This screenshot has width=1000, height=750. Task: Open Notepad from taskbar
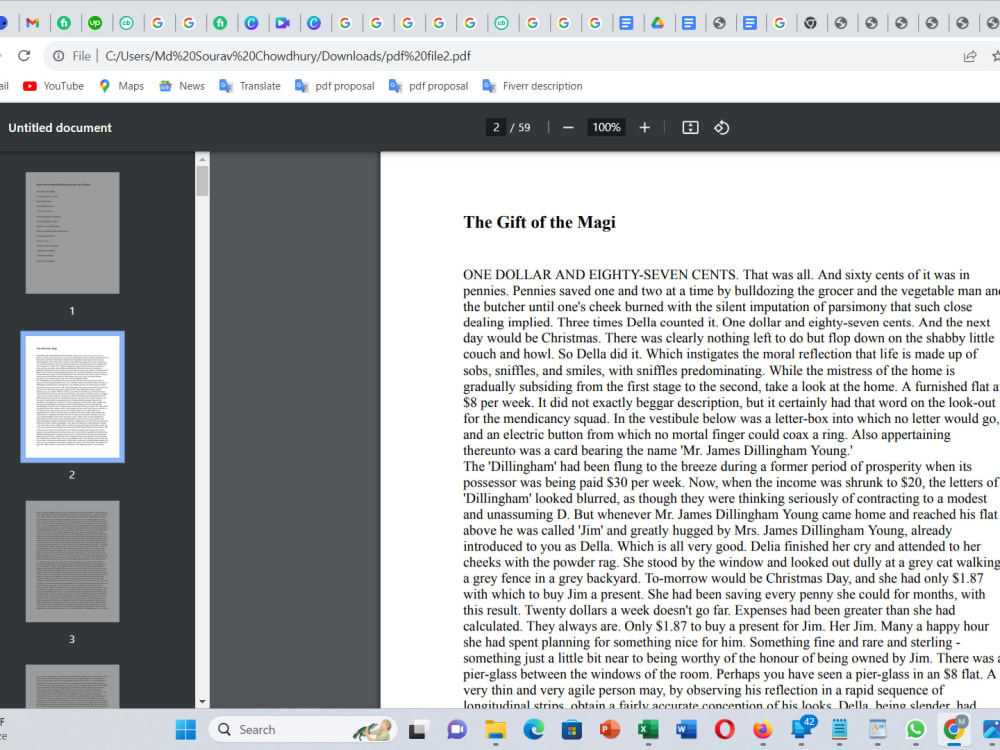[839, 730]
